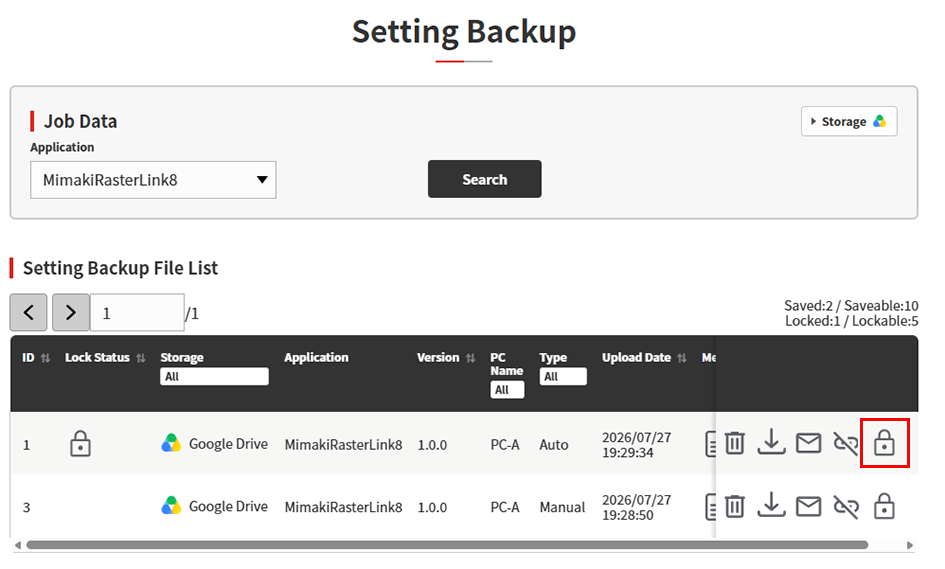Screen dimensions: 945x569
Task: Click the broken-link icon in row ID 3
Action: point(846,506)
